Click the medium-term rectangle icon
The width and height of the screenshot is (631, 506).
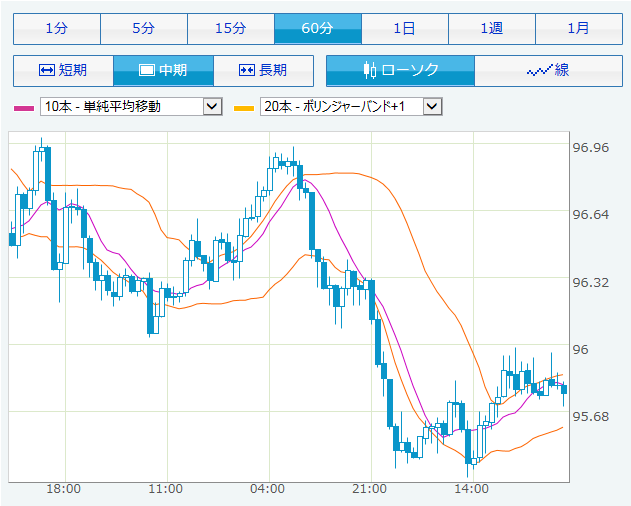[146, 71]
